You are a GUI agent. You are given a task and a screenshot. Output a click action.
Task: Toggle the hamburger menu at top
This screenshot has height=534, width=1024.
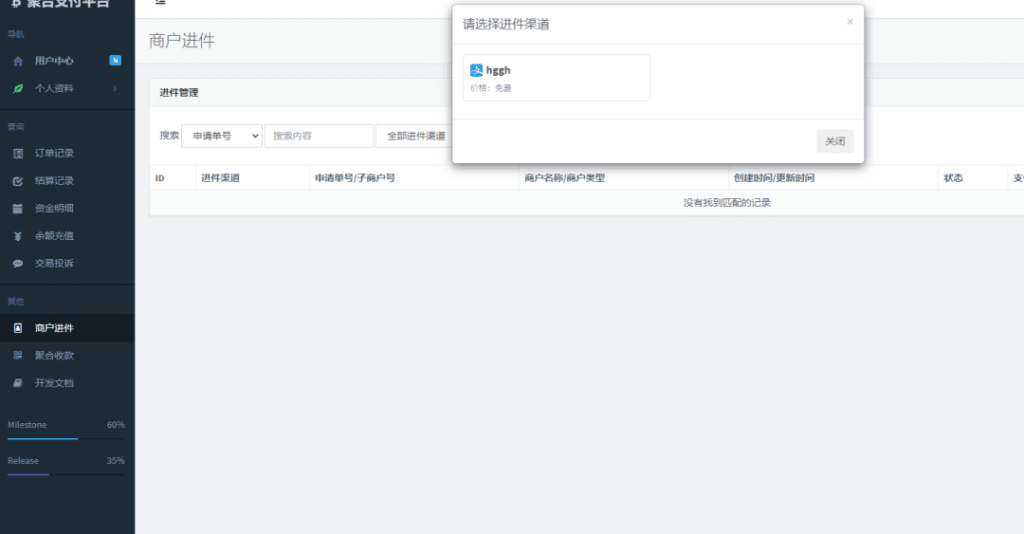[x=160, y=2]
